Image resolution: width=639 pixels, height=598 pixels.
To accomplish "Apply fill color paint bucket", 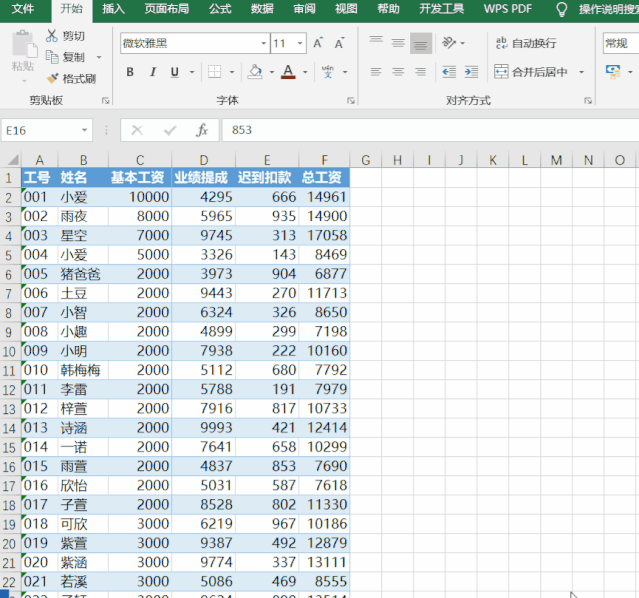I will coord(255,72).
